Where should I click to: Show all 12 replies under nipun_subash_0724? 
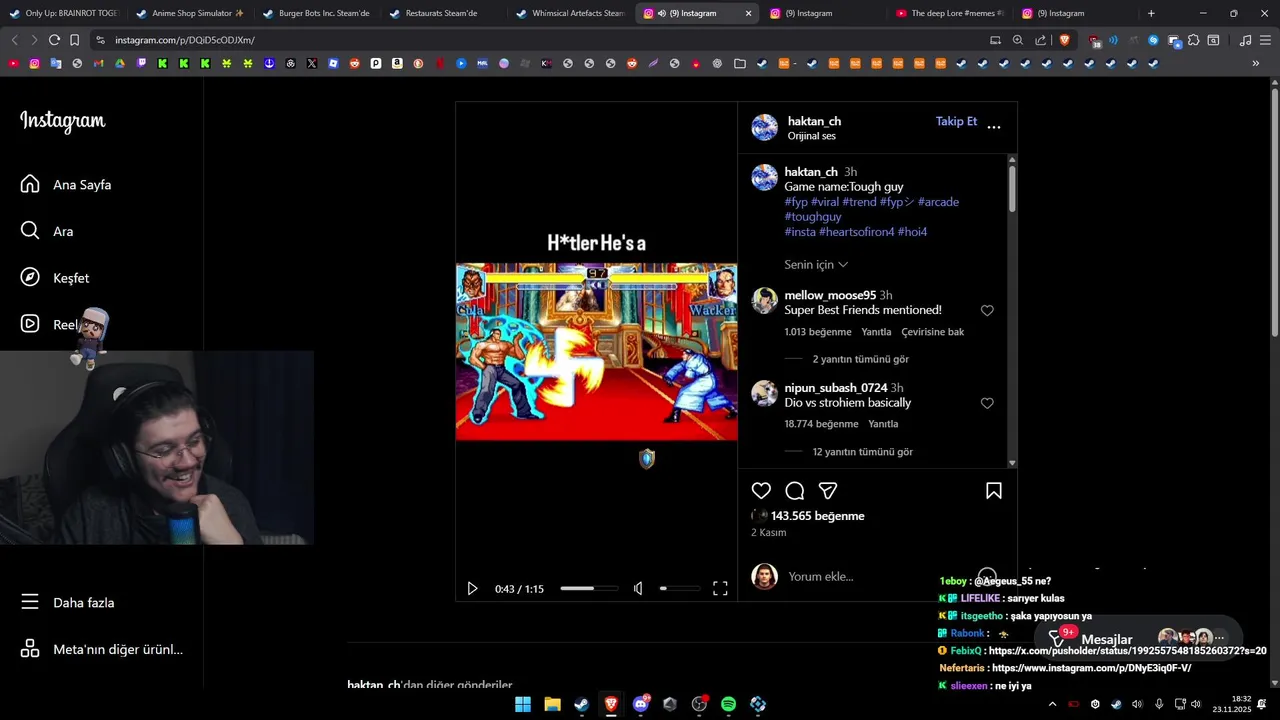coord(862,452)
